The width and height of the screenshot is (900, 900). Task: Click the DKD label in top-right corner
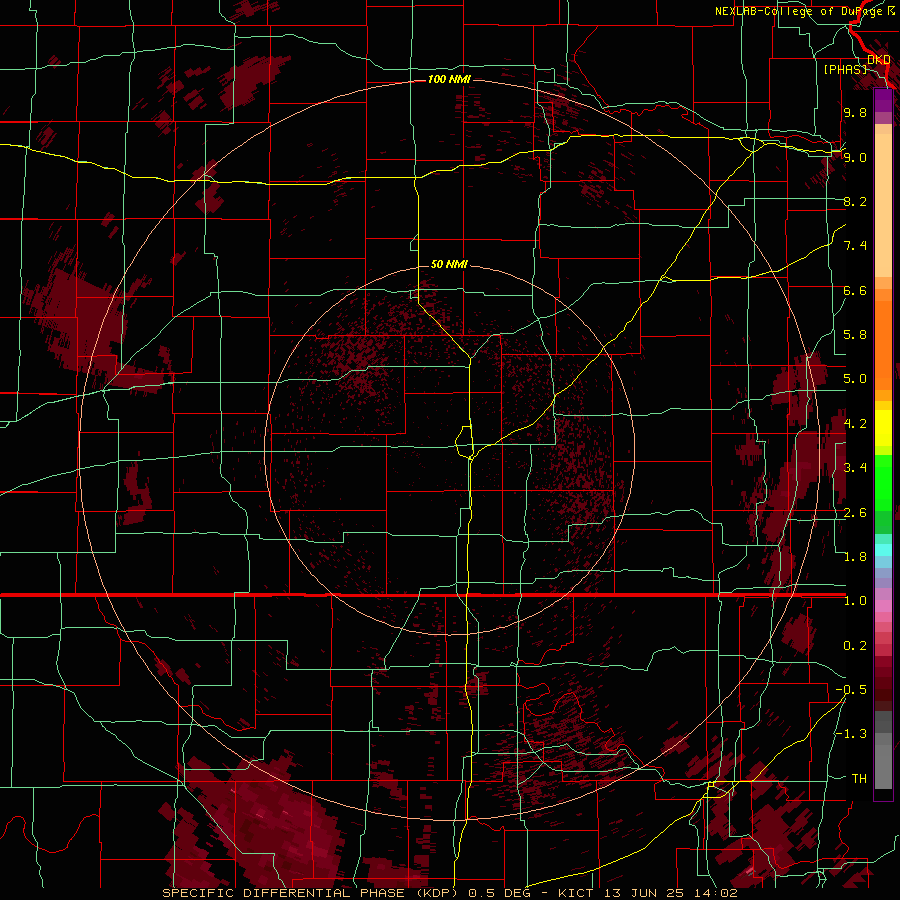pyautogui.click(x=879, y=59)
